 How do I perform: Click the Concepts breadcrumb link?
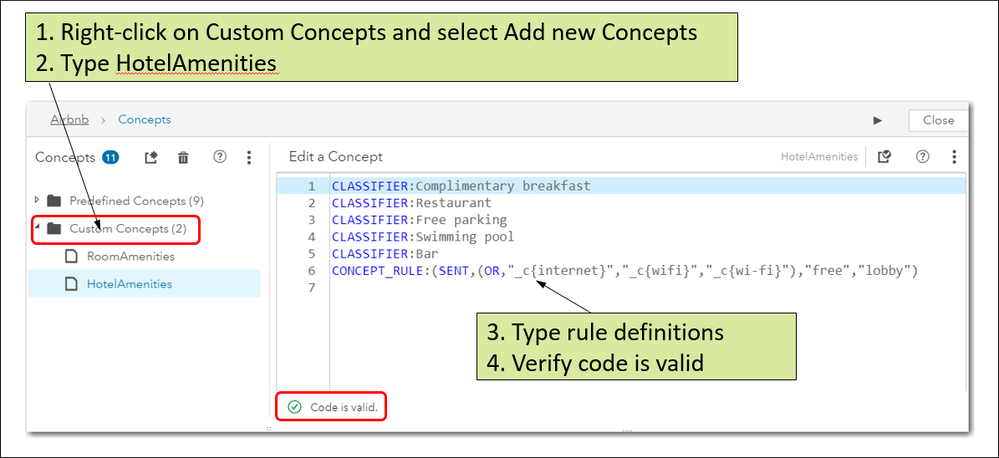144,120
